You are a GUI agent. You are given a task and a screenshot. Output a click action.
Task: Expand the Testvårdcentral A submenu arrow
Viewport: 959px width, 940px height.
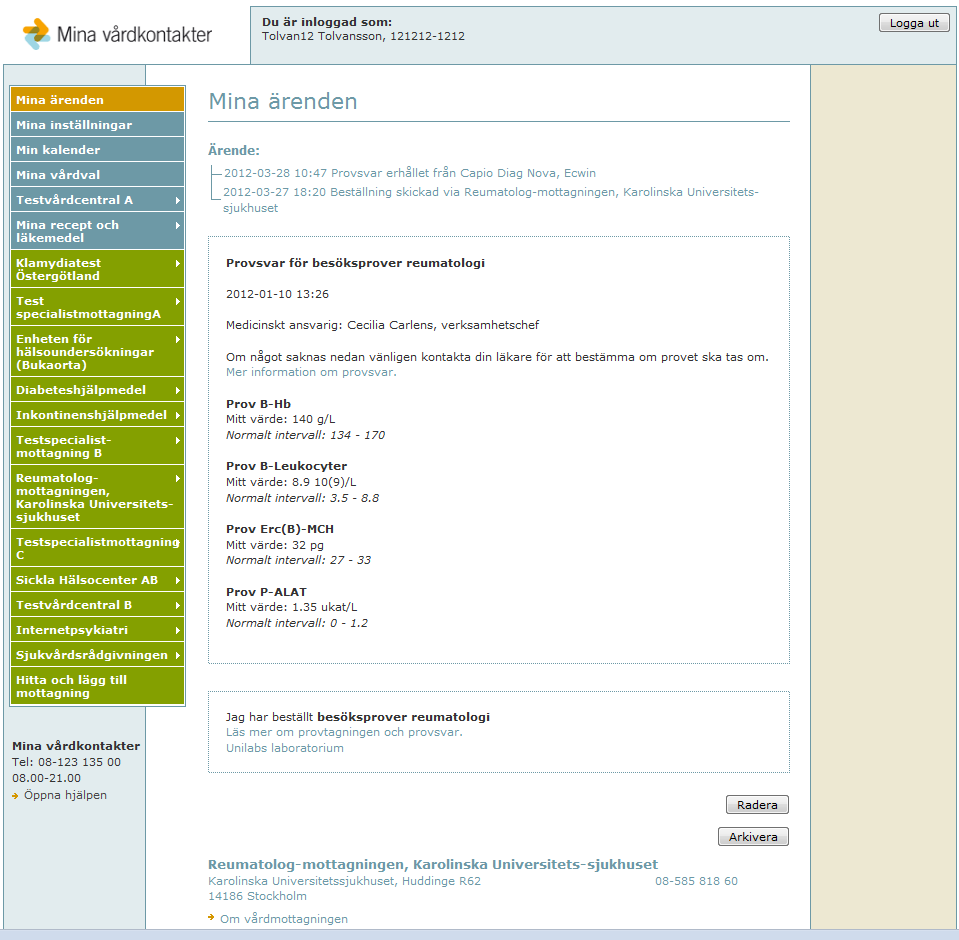click(x=177, y=200)
